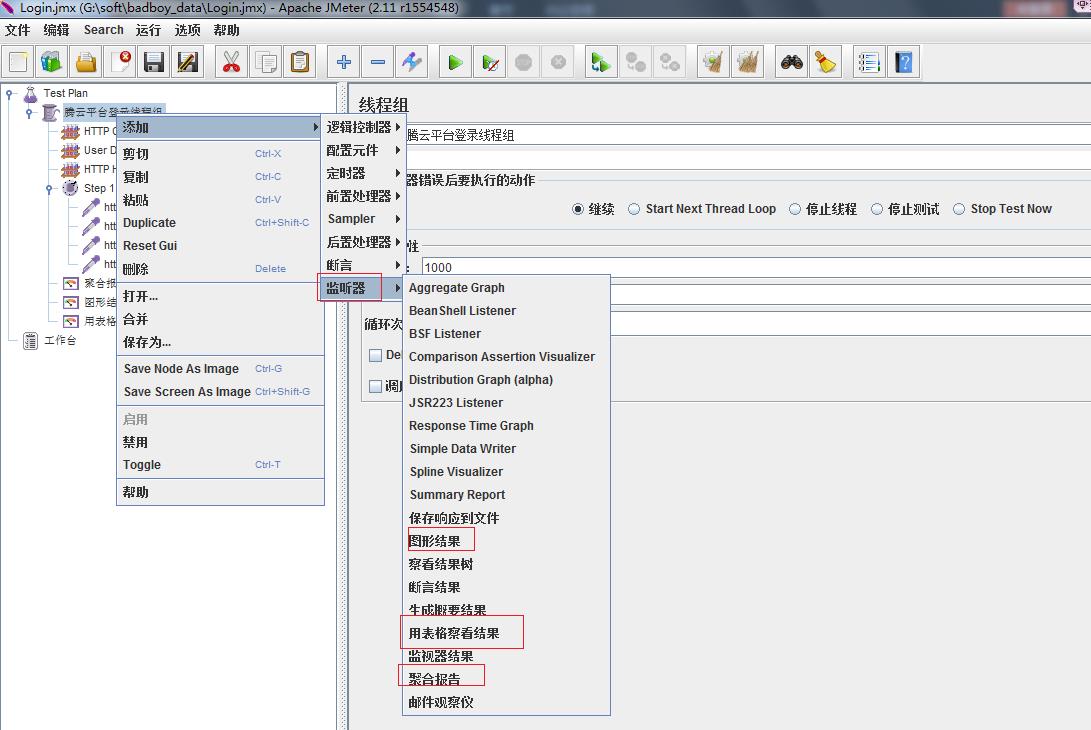1091x730 pixels.
Task: Click Start no pauses icon
Action: pos(490,62)
